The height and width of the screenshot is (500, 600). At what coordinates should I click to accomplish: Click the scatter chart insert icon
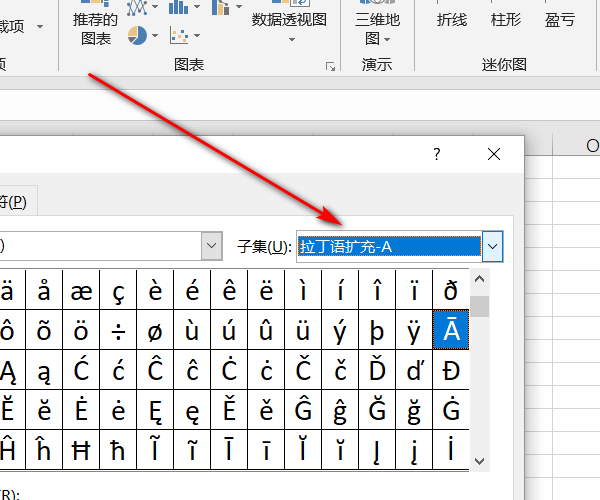180,36
